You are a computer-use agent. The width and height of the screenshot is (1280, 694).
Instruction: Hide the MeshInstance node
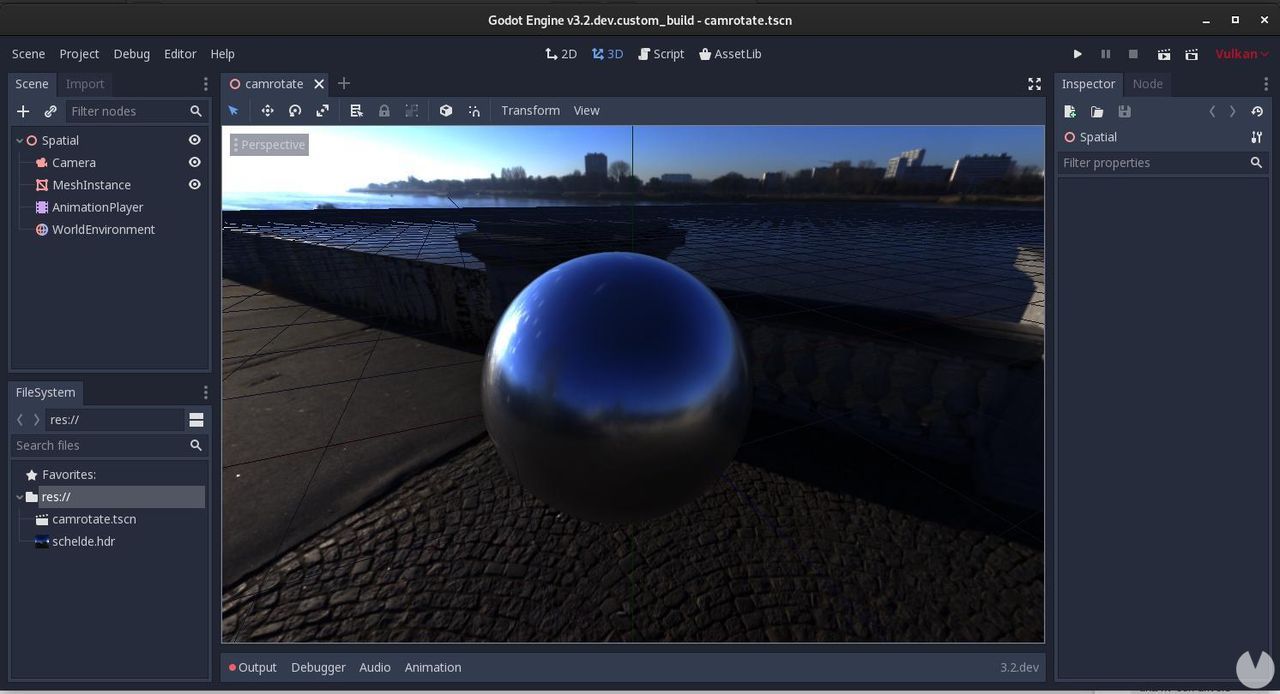click(x=195, y=185)
